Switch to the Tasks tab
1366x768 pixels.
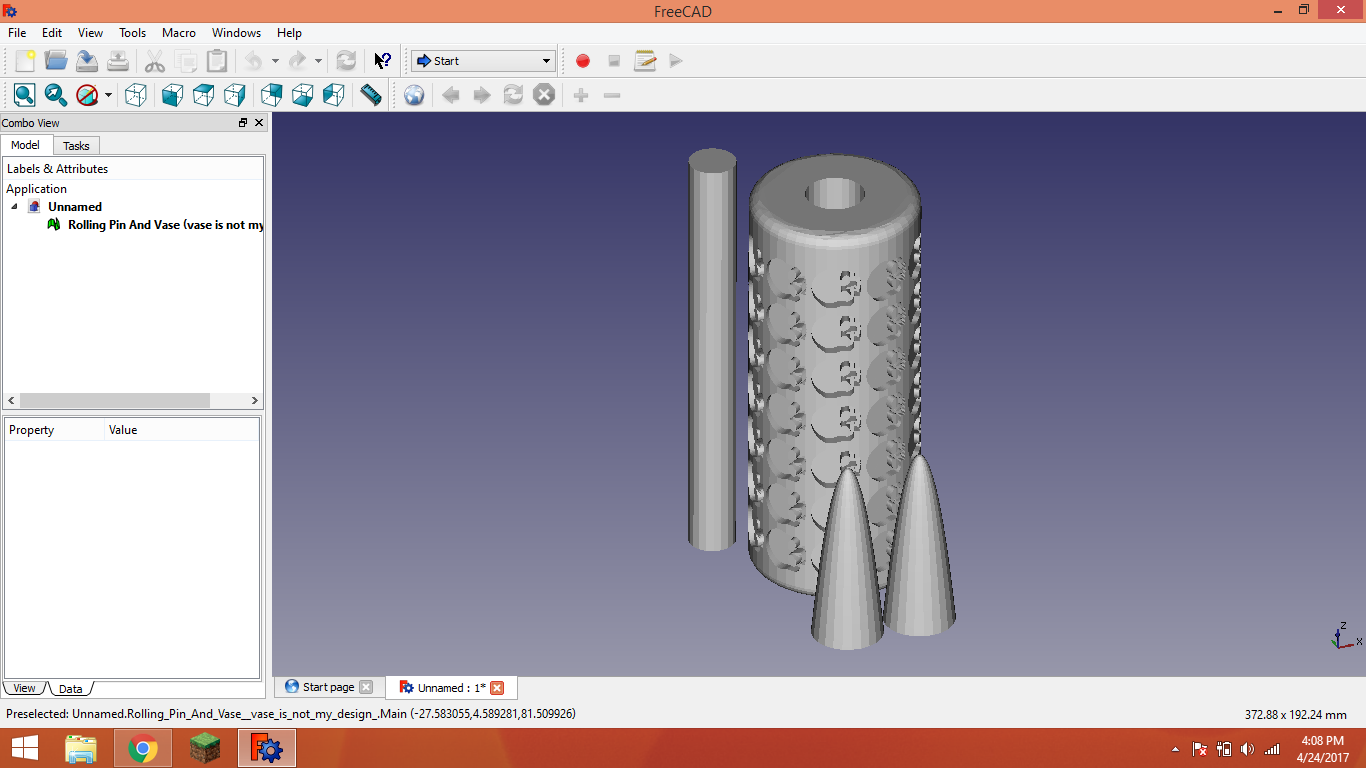pos(76,146)
